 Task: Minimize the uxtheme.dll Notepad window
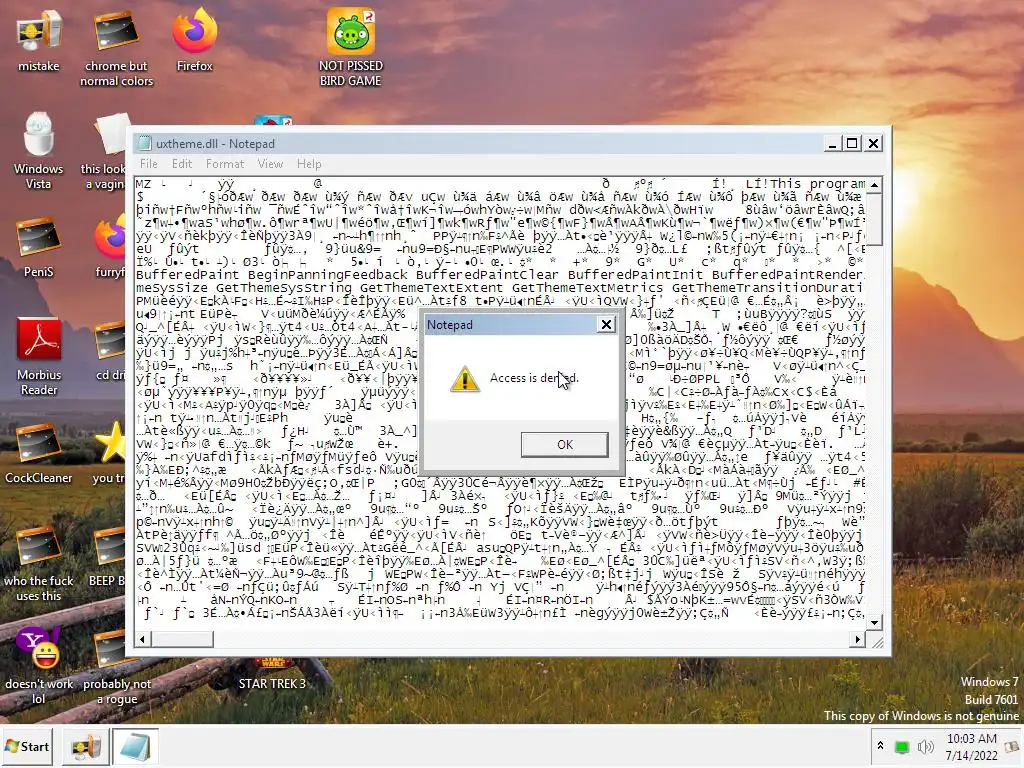click(x=831, y=143)
